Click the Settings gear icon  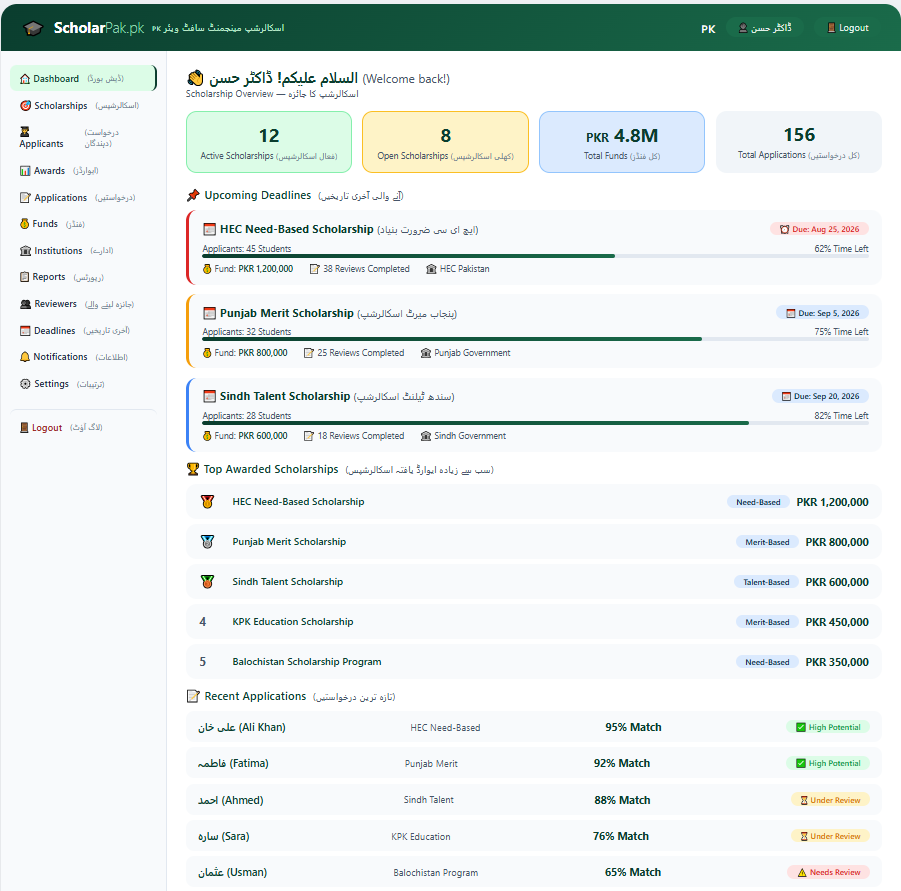click(x=25, y=384)
